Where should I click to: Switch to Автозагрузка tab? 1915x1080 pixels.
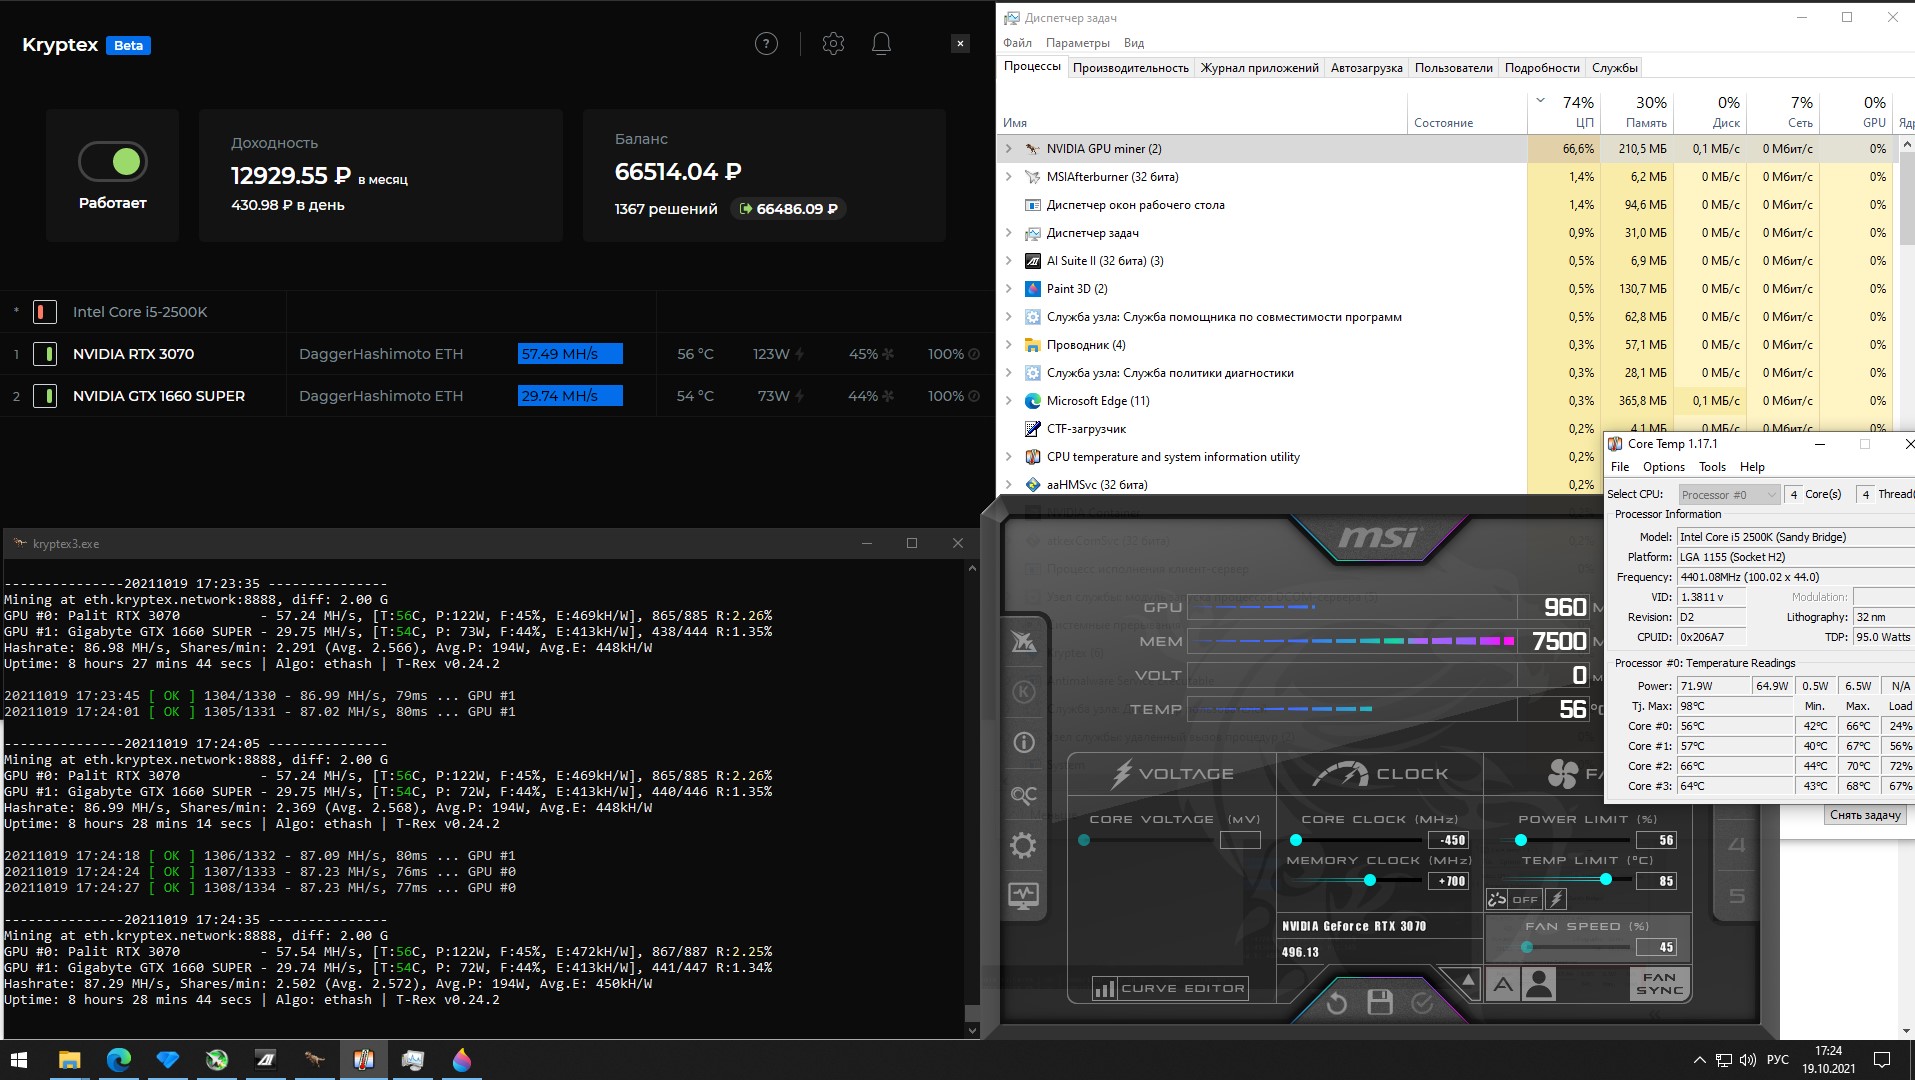coord(1366,68)
